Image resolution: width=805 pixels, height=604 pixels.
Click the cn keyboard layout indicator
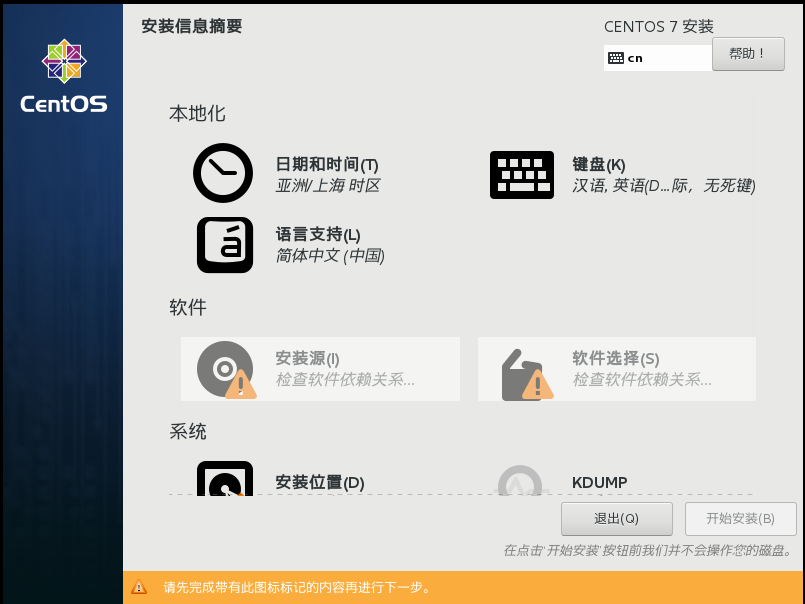click(658, 58)
